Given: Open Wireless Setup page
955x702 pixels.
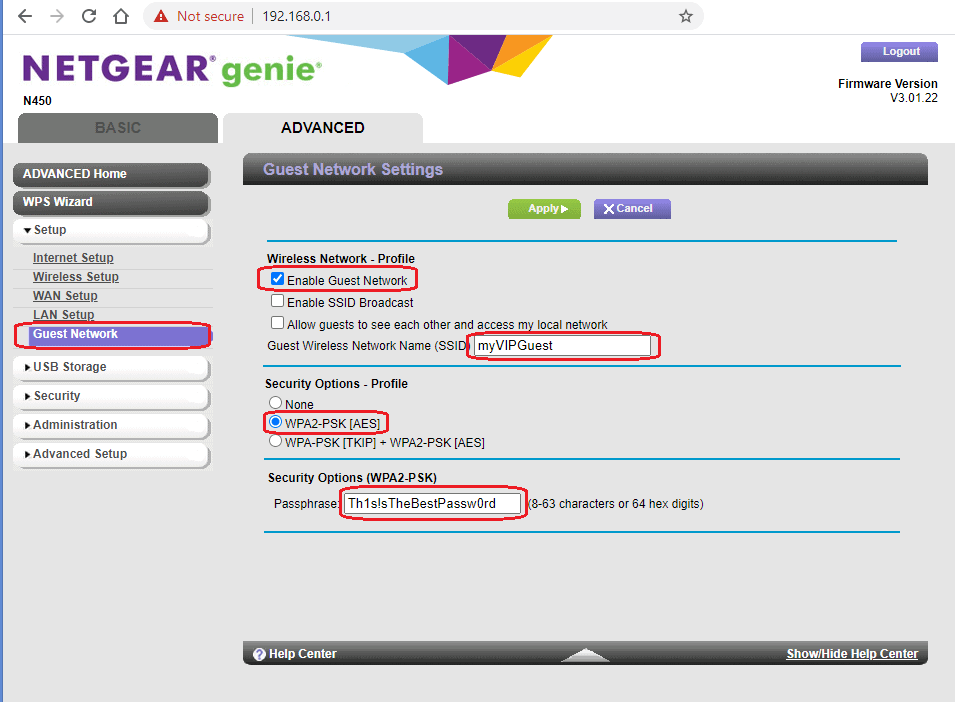Looking at the screenshot, I should (x=75, y=277).
